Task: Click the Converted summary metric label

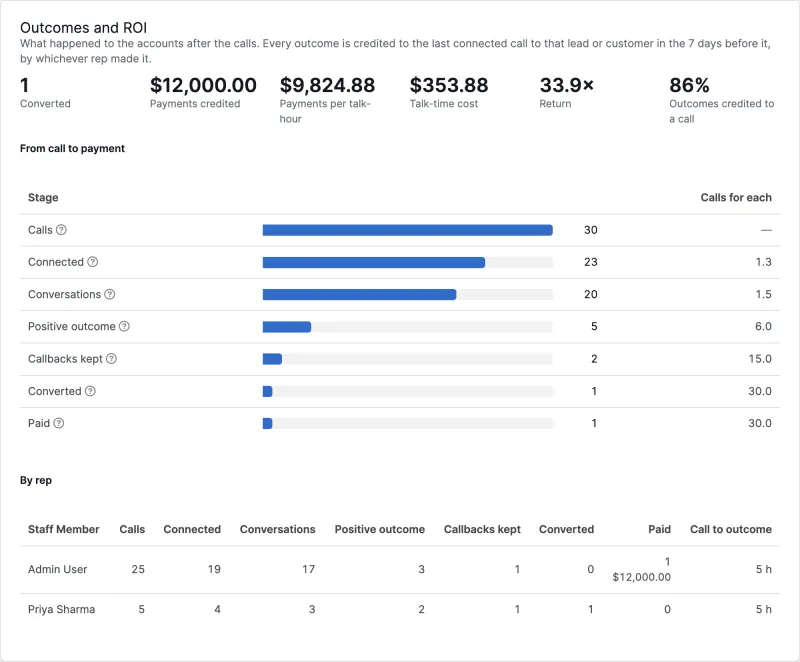Action: tap(45, 104)
